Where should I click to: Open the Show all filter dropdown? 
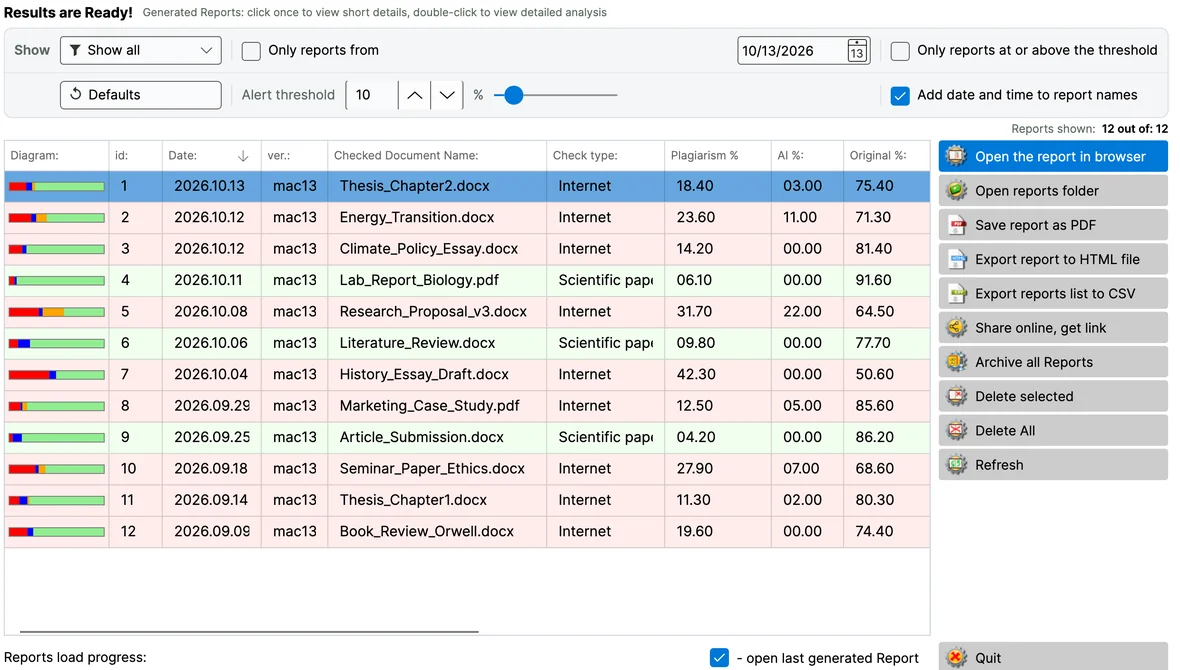coord(141,50)
